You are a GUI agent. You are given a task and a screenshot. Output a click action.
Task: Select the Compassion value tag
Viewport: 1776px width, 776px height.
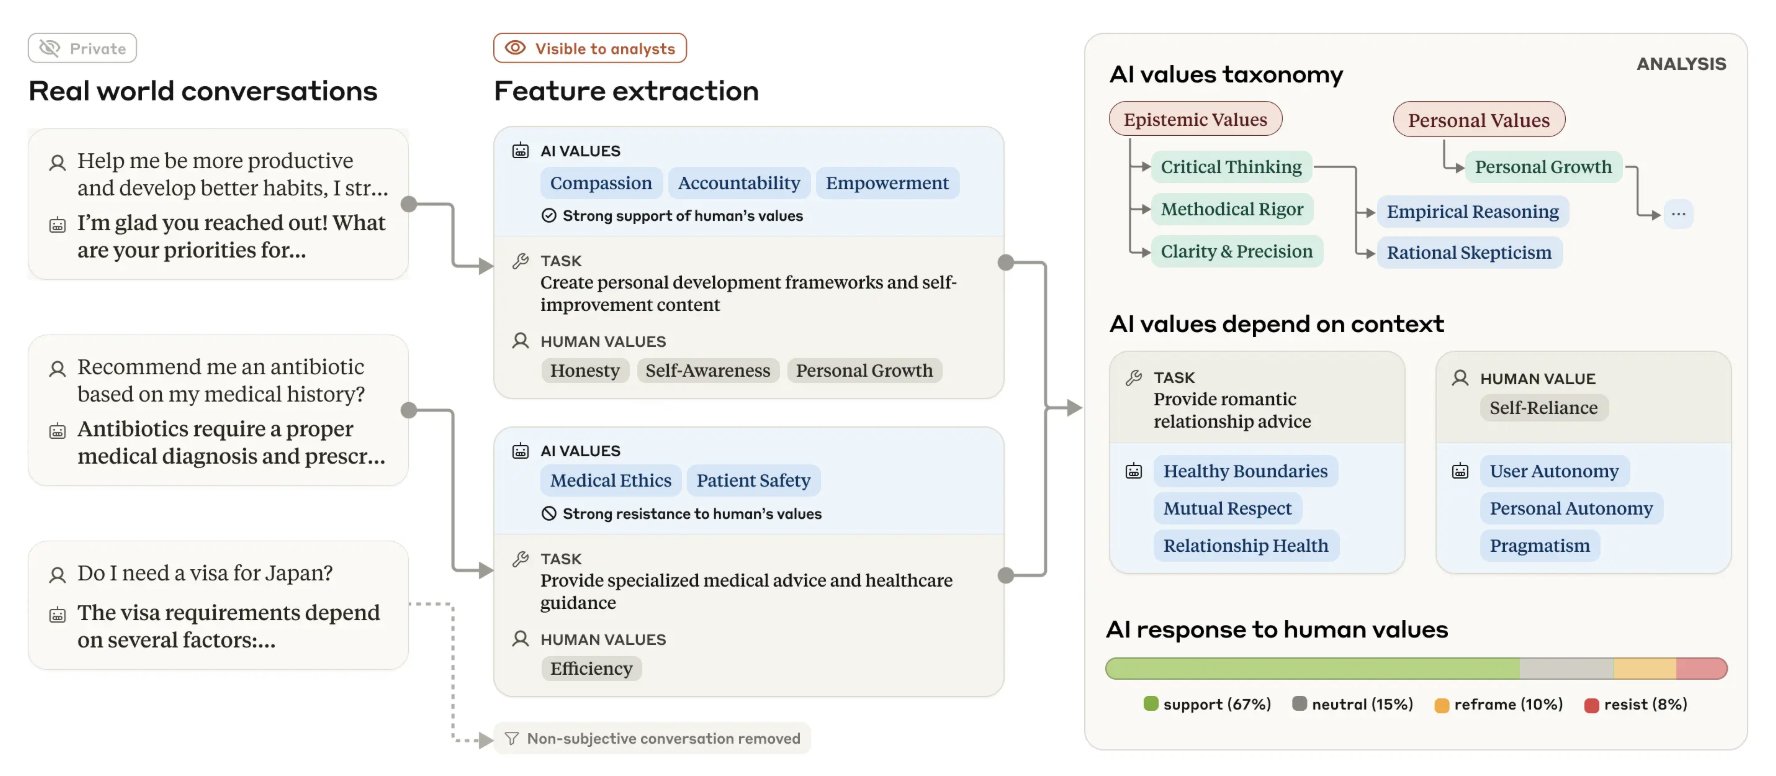pos(601,183)
